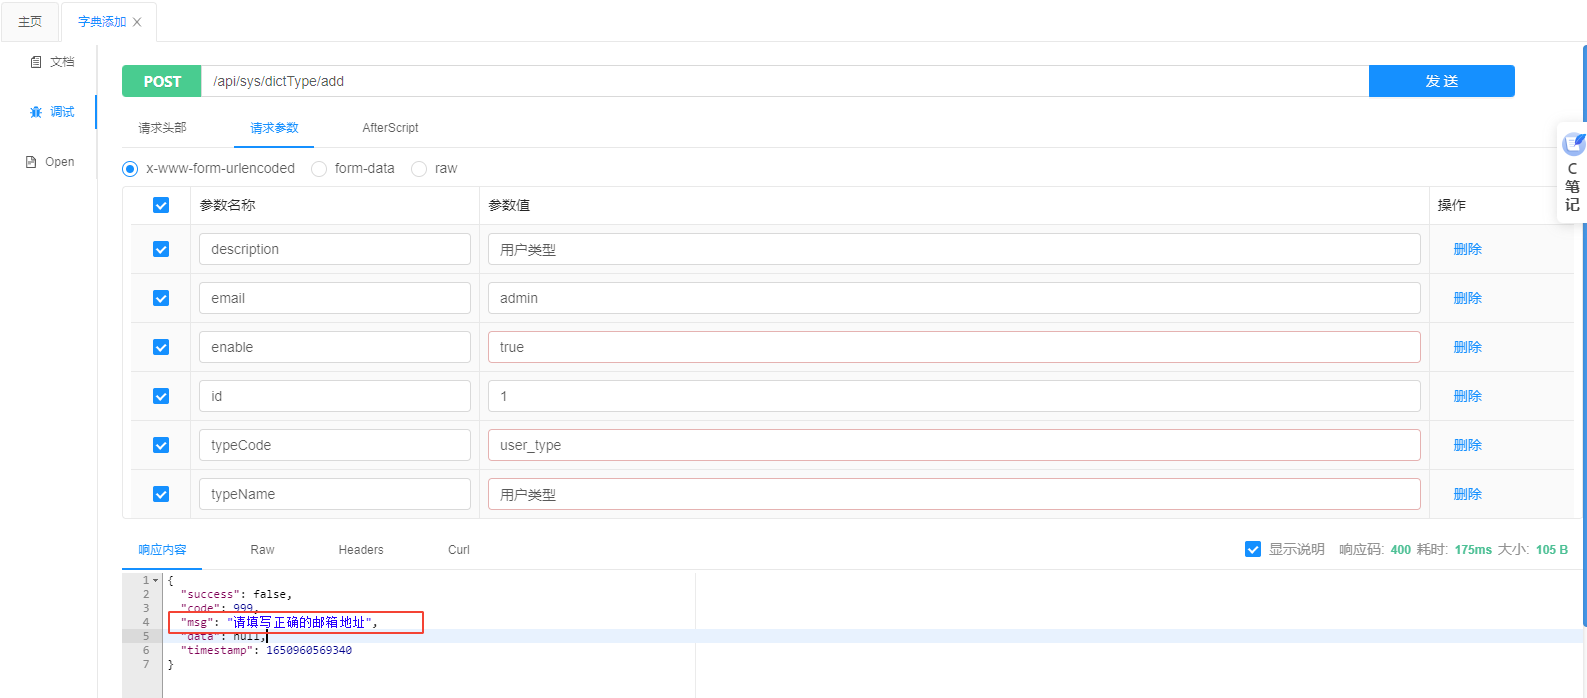Uncheck the email parameter checkbox

161,298
